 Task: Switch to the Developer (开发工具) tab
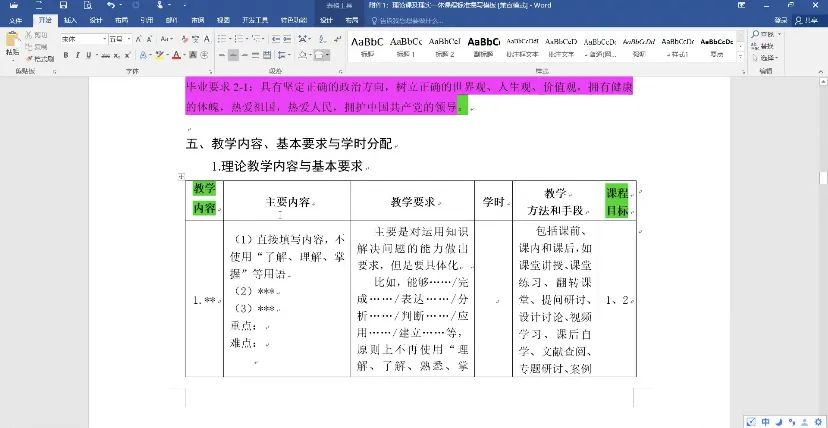tap(255, 21)
